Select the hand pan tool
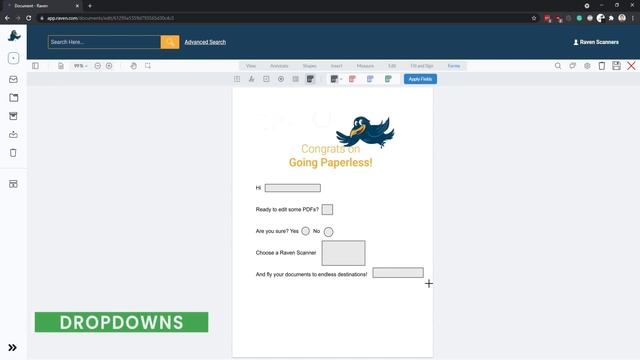Screen dimensions: 640x360 point(133,66)
